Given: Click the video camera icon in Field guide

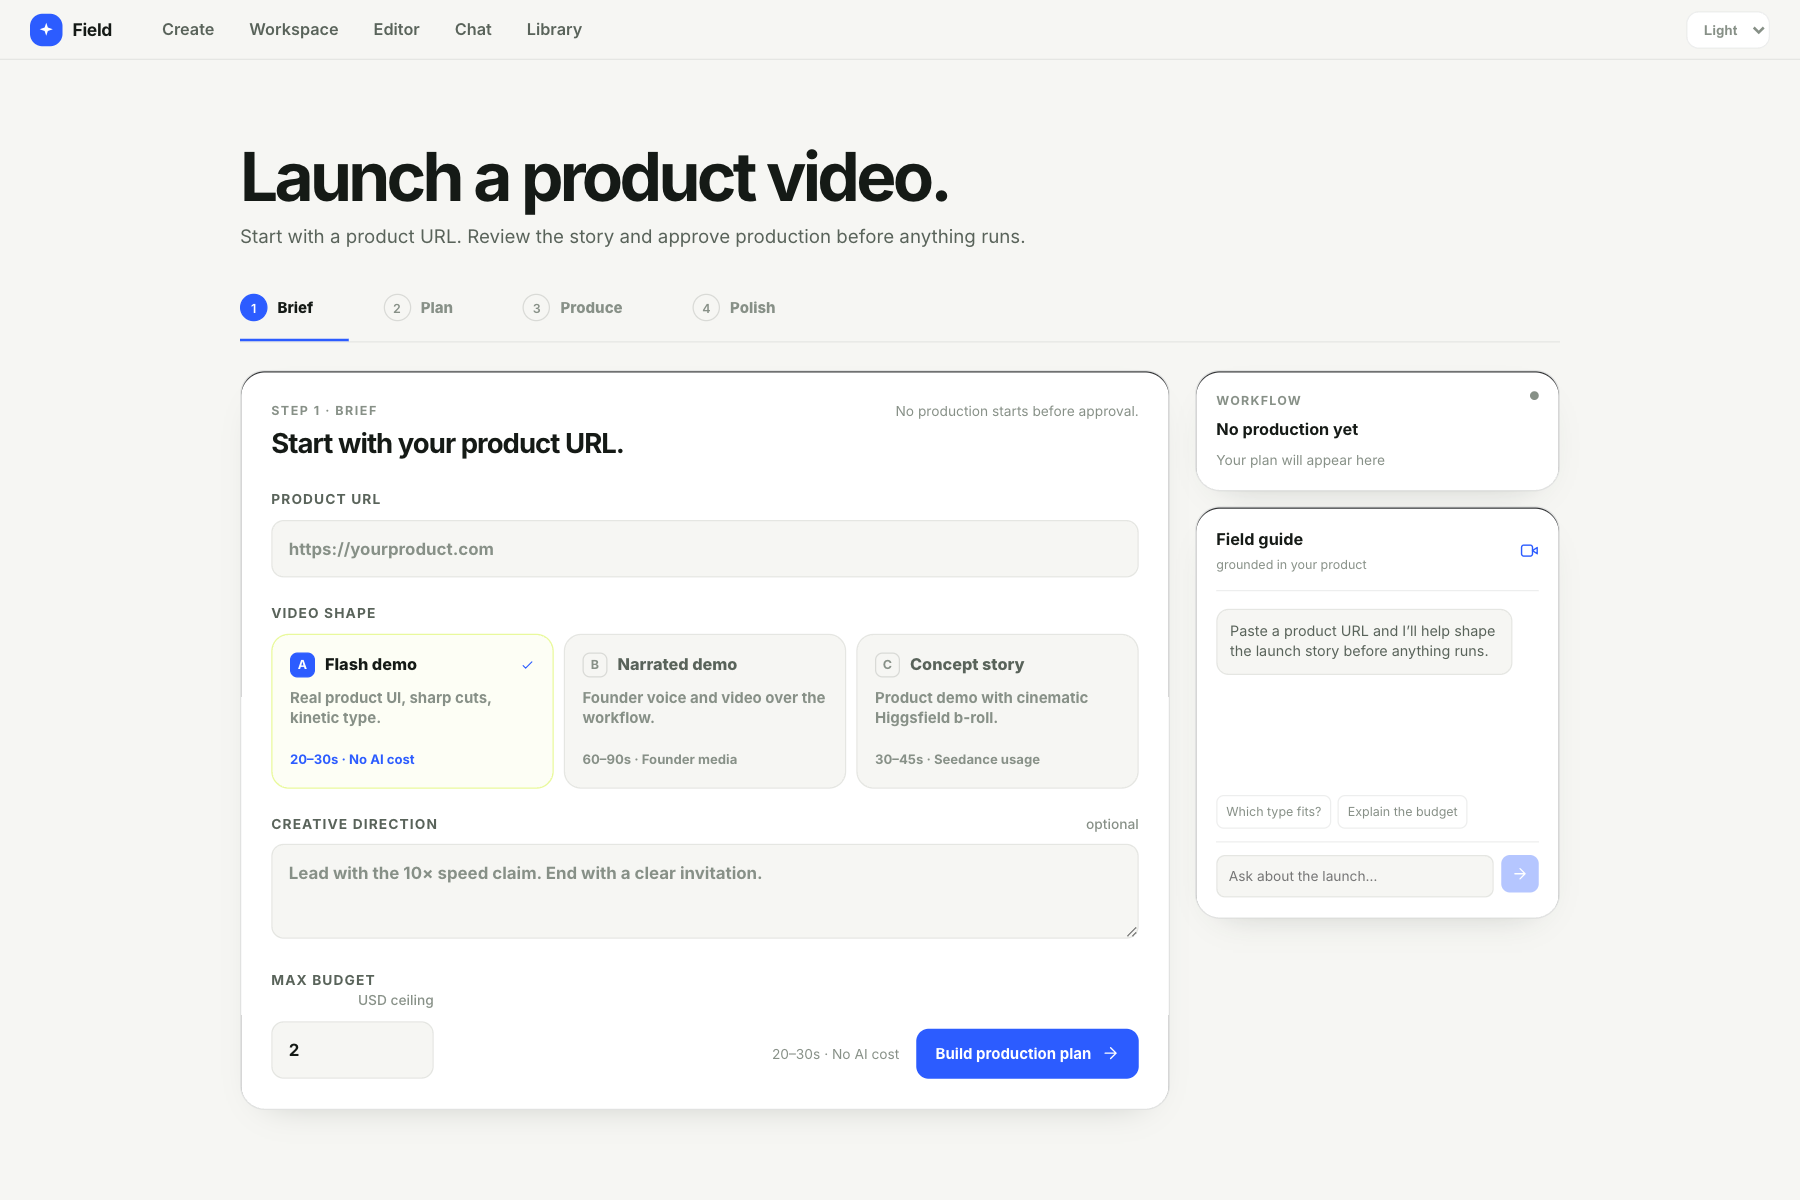Looking at the screenshot, I should click(x=1529, y=551).
